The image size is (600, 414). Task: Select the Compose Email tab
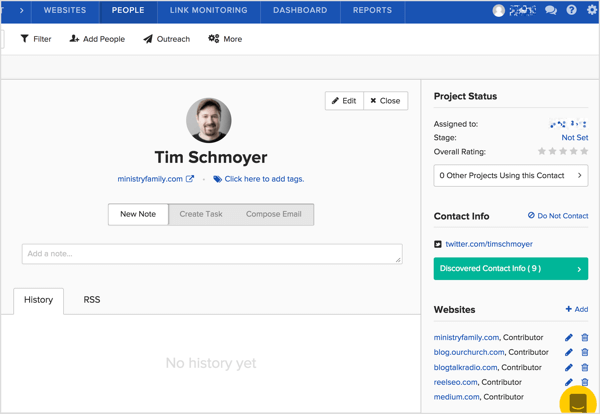pyautogui.click(x=274, y=214)
